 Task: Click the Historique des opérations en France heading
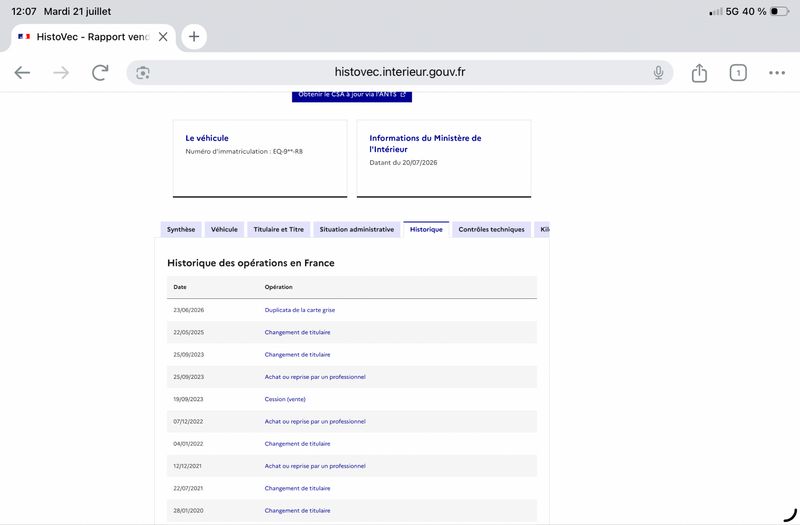coord(251,263)
